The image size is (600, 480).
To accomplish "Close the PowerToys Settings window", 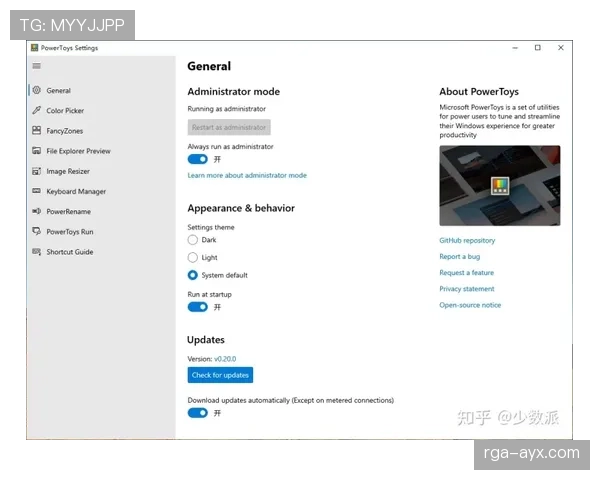I will point(561,47).
